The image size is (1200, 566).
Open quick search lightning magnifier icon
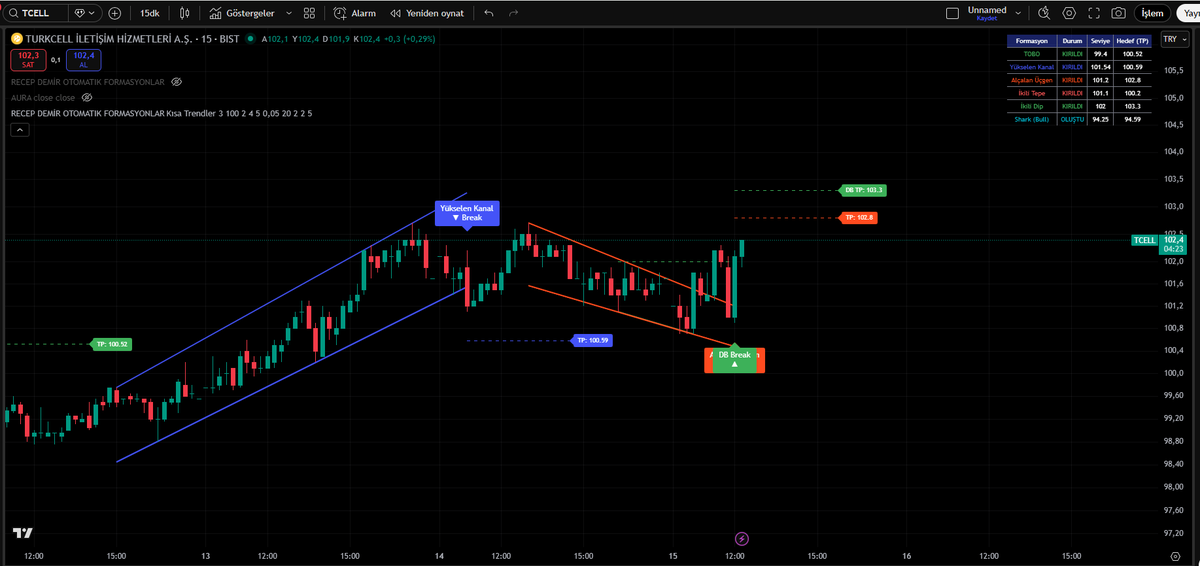point(1045,13)
